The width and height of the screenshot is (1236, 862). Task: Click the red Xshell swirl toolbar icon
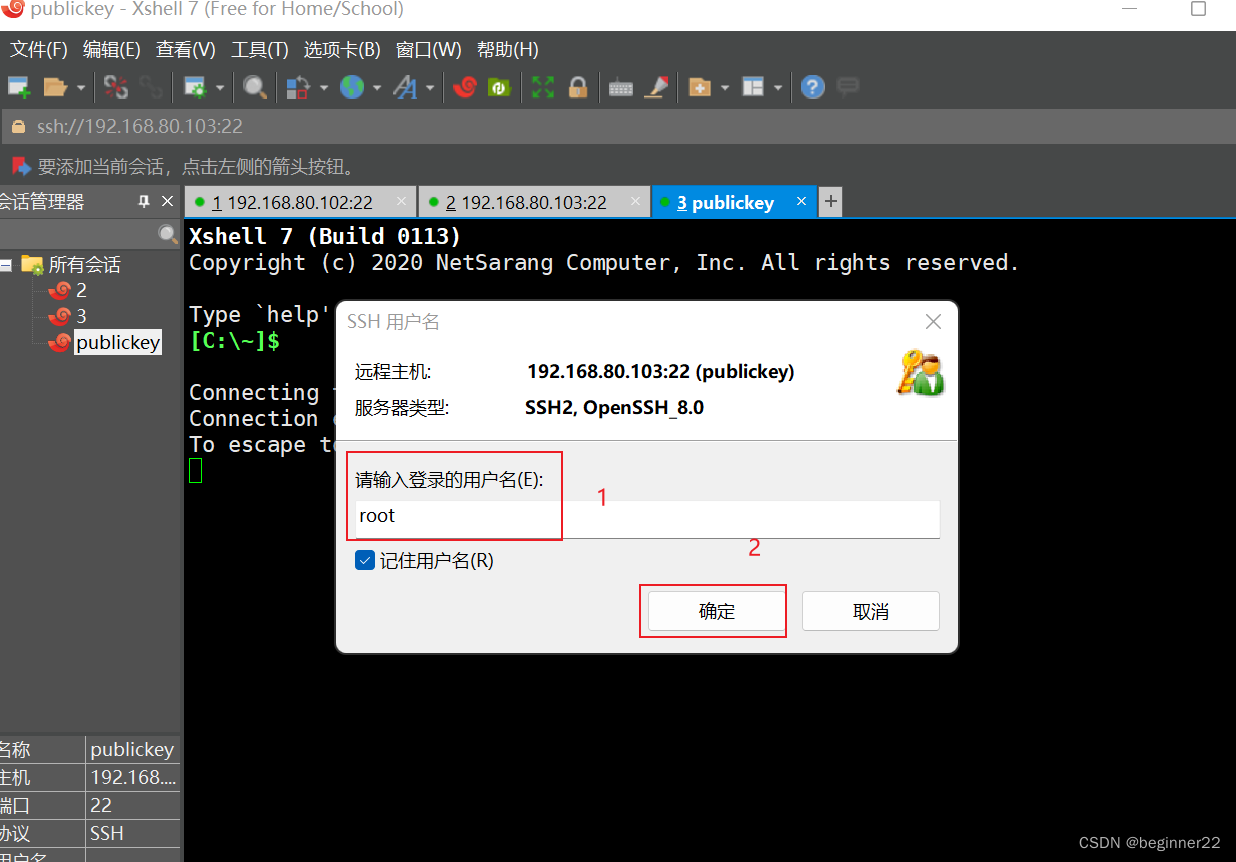tap(464, 88)
